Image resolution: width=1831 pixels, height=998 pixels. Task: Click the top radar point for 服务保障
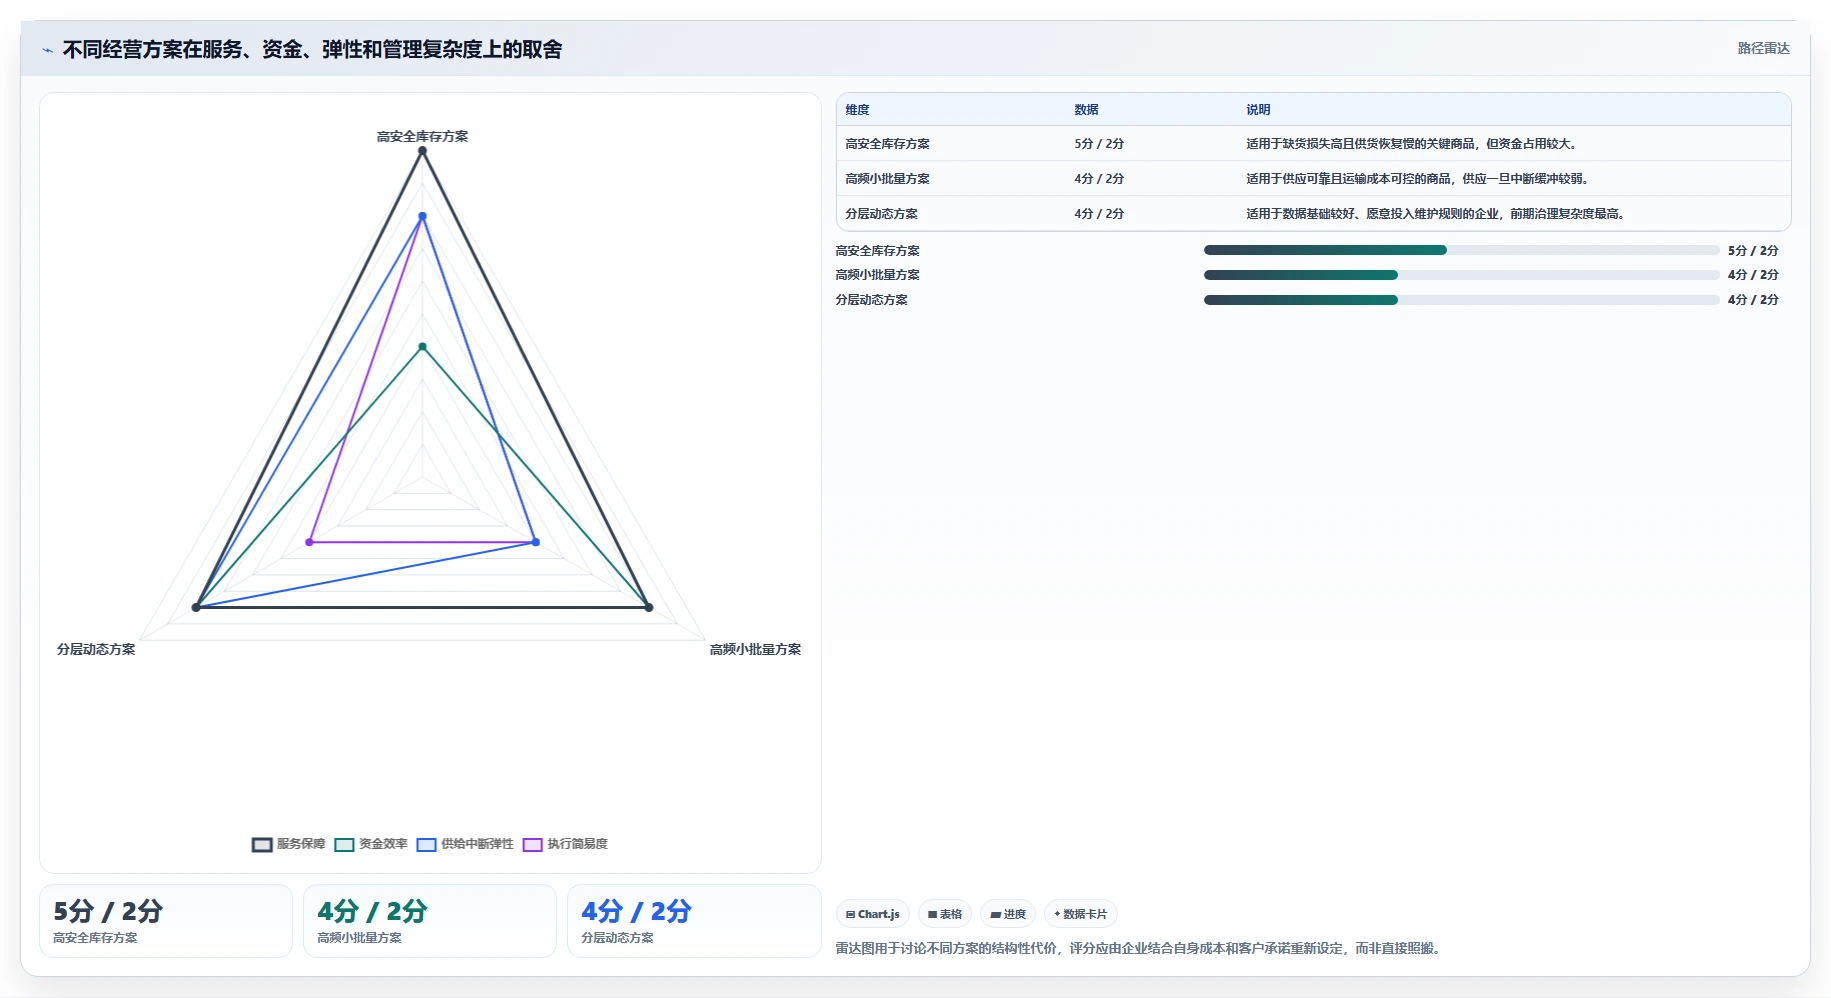point(422,151)
